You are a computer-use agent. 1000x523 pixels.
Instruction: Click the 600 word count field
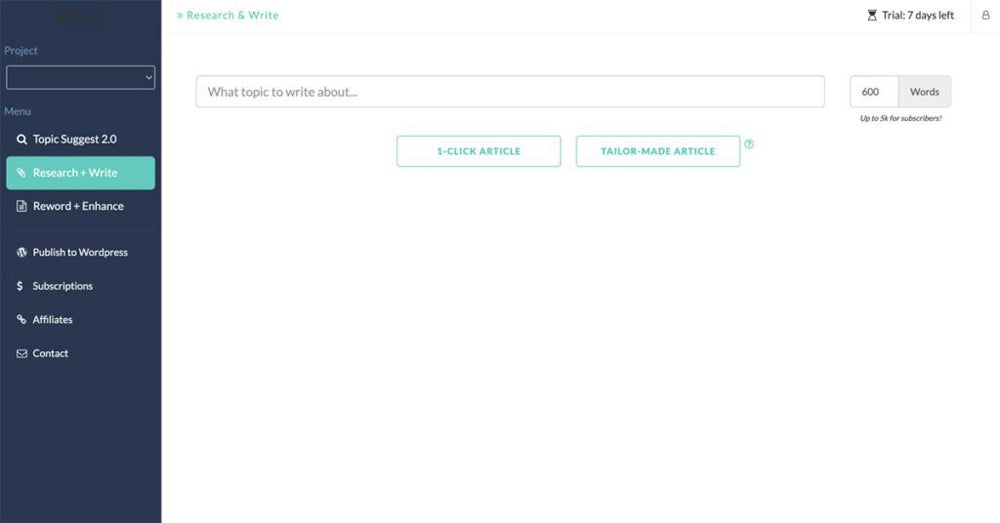(874, 92)
